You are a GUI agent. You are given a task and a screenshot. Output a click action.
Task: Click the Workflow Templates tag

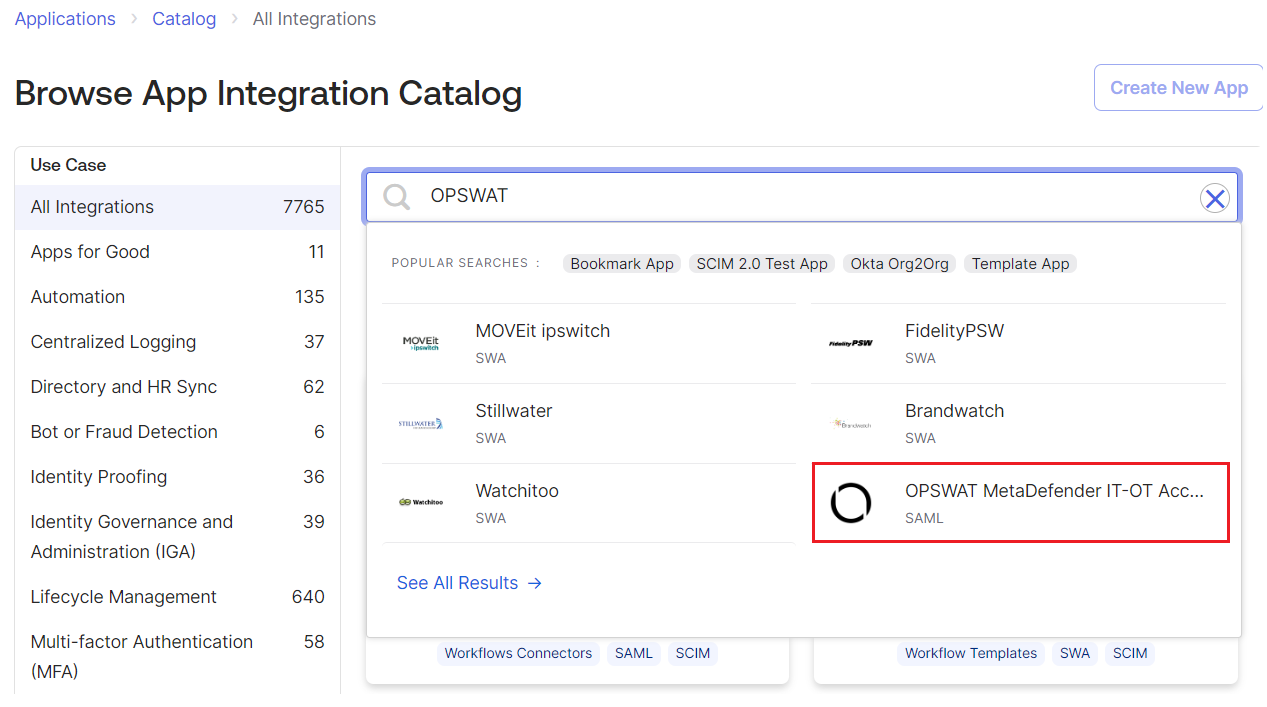point(971,654)
